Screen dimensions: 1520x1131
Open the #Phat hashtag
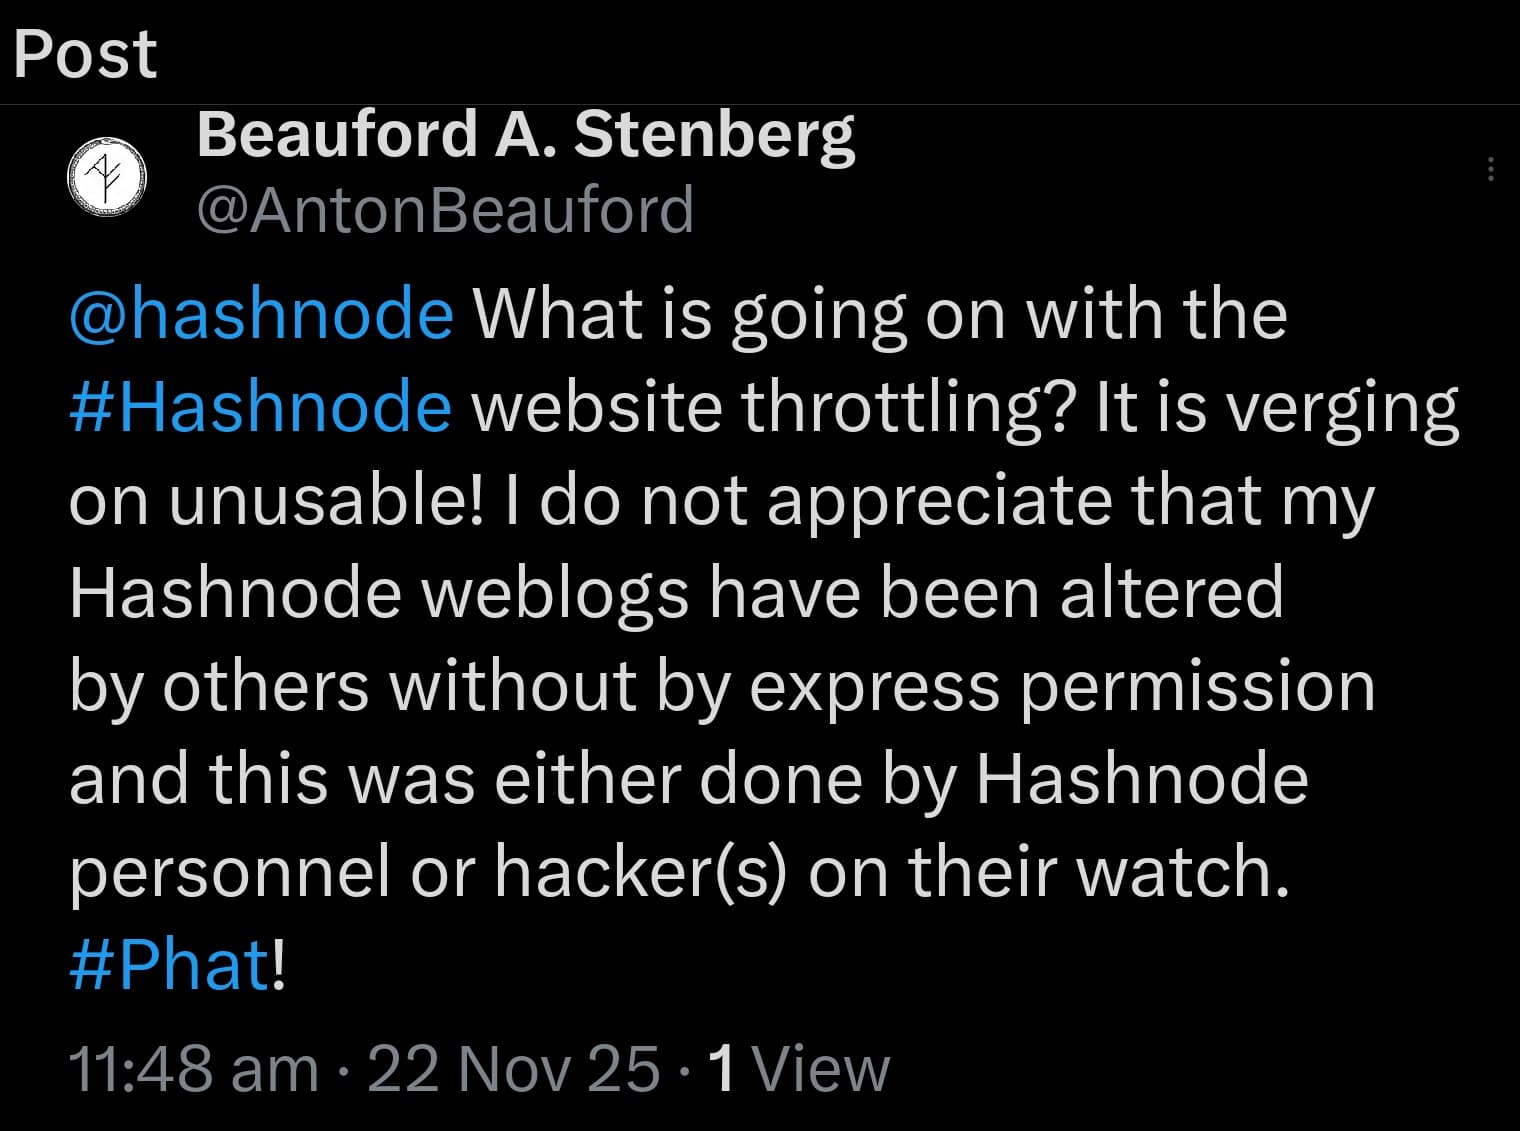tap(170, 965)
